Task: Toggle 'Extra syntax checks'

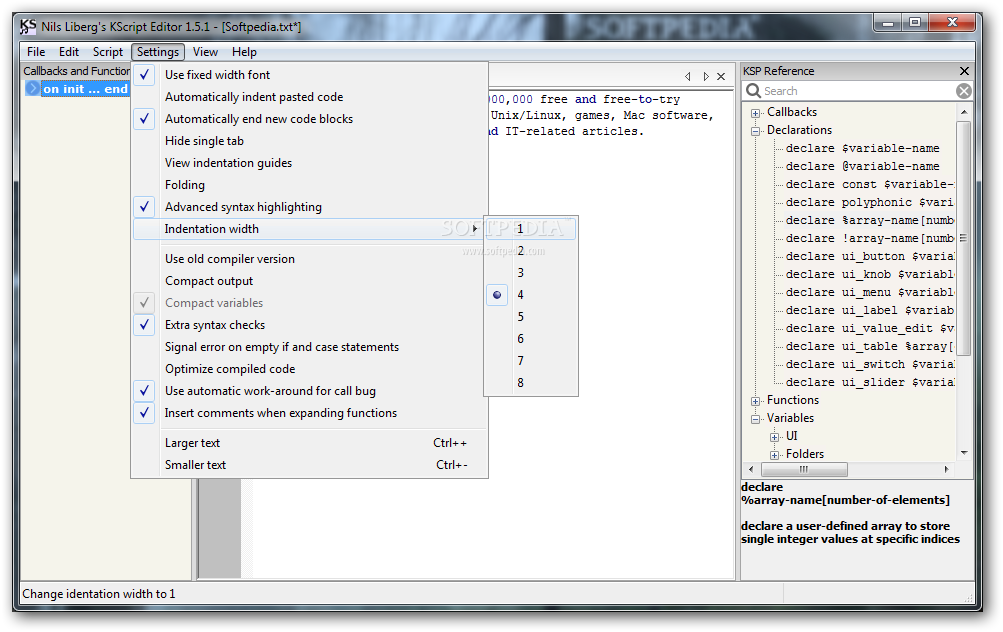Action: point(310,325)
